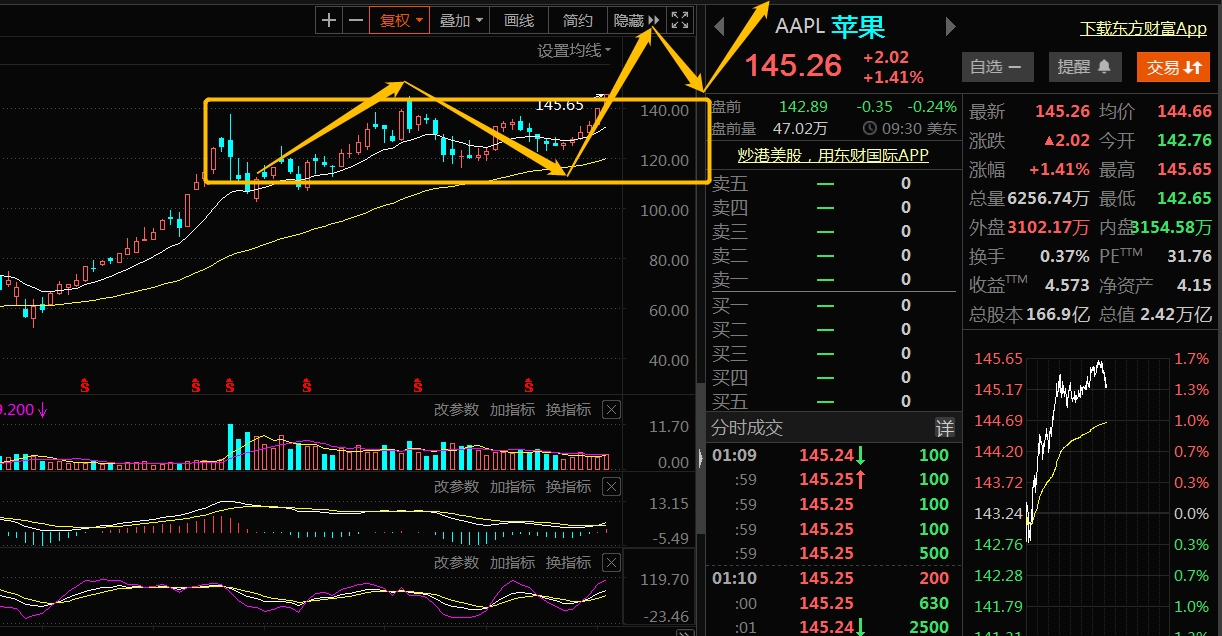Click the 苹果 stock name

(858, 26)
